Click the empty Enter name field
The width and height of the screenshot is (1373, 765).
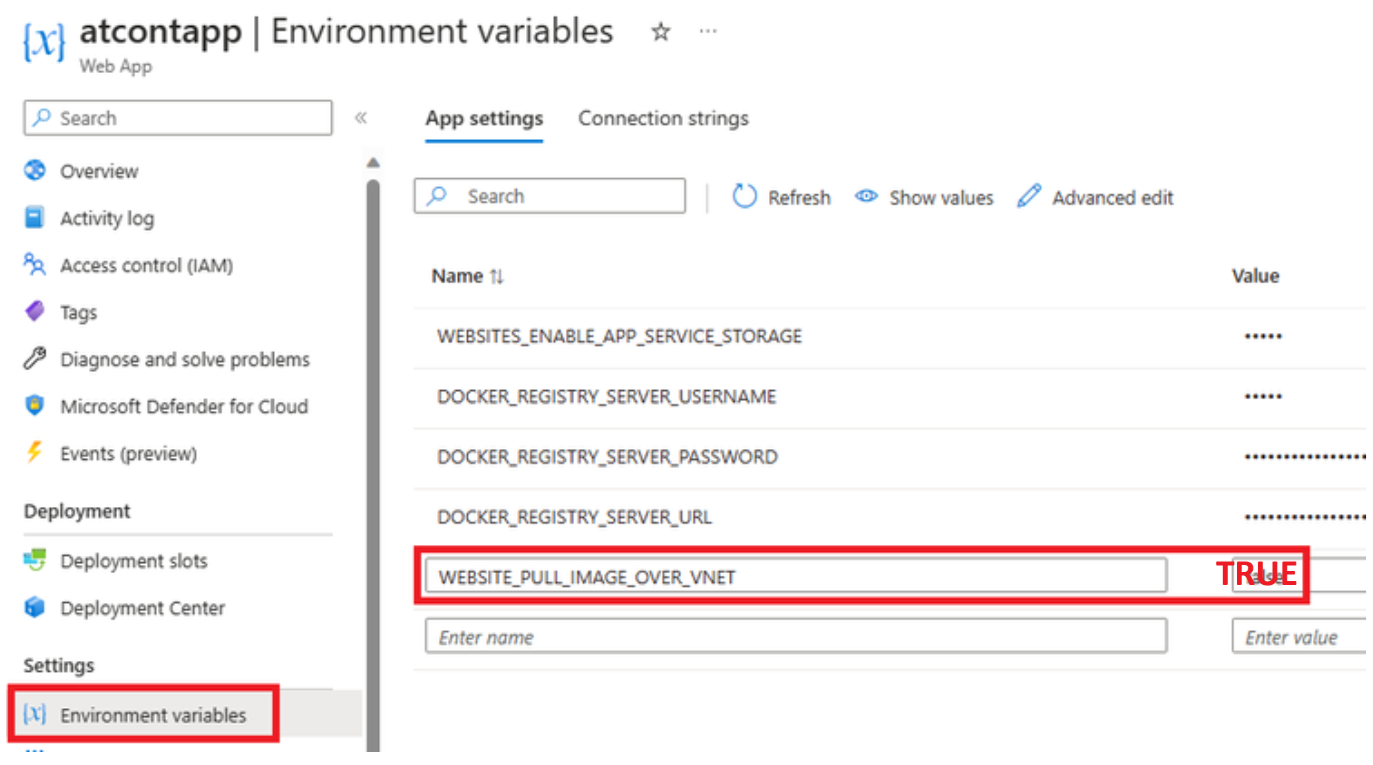796,637
